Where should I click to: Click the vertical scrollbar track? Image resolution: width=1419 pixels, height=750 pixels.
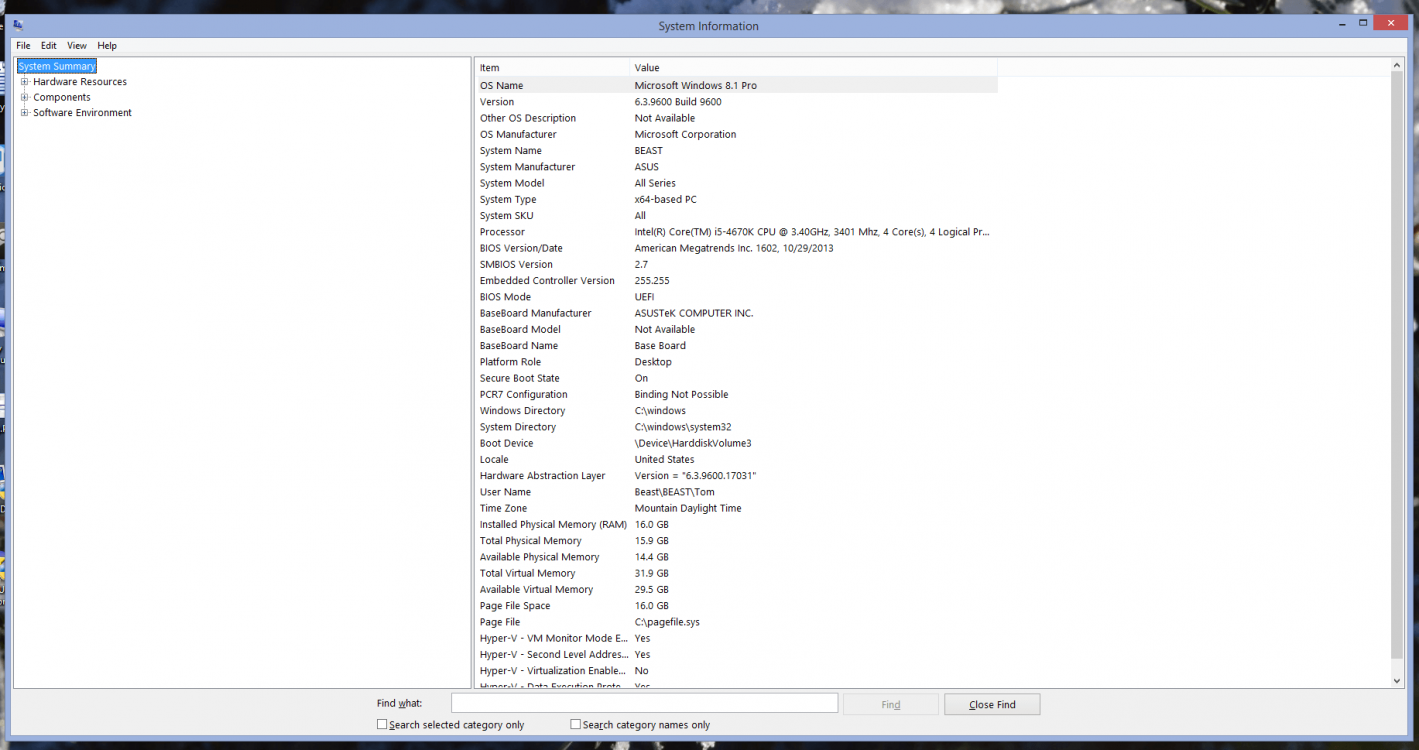coord(1397,400)
